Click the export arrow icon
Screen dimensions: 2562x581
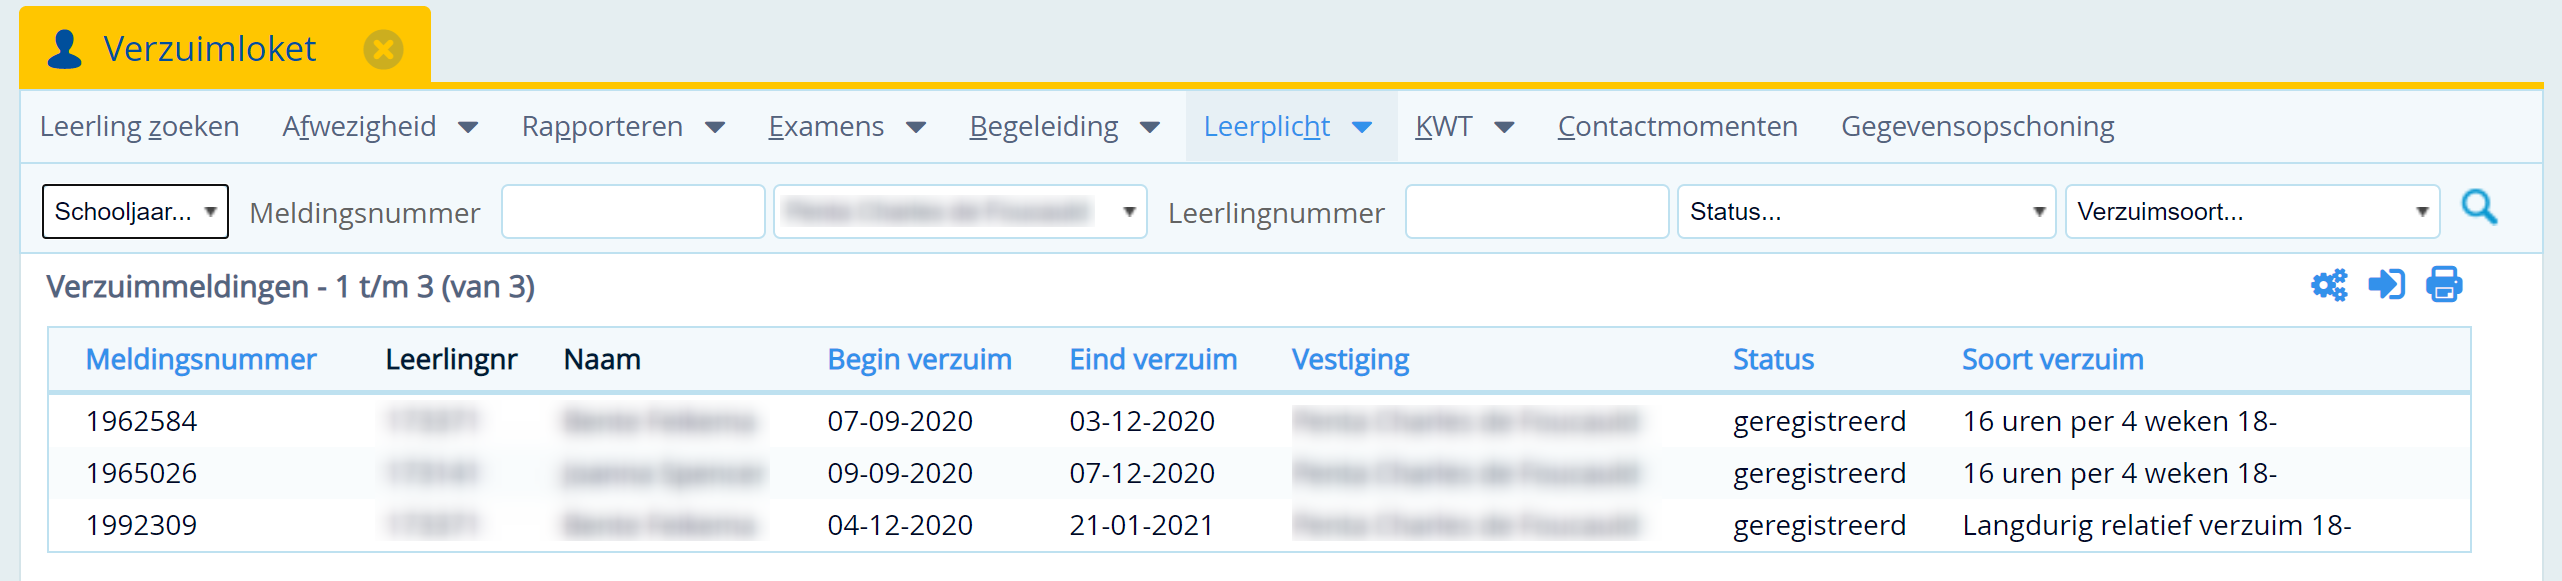click(2387, 285)
